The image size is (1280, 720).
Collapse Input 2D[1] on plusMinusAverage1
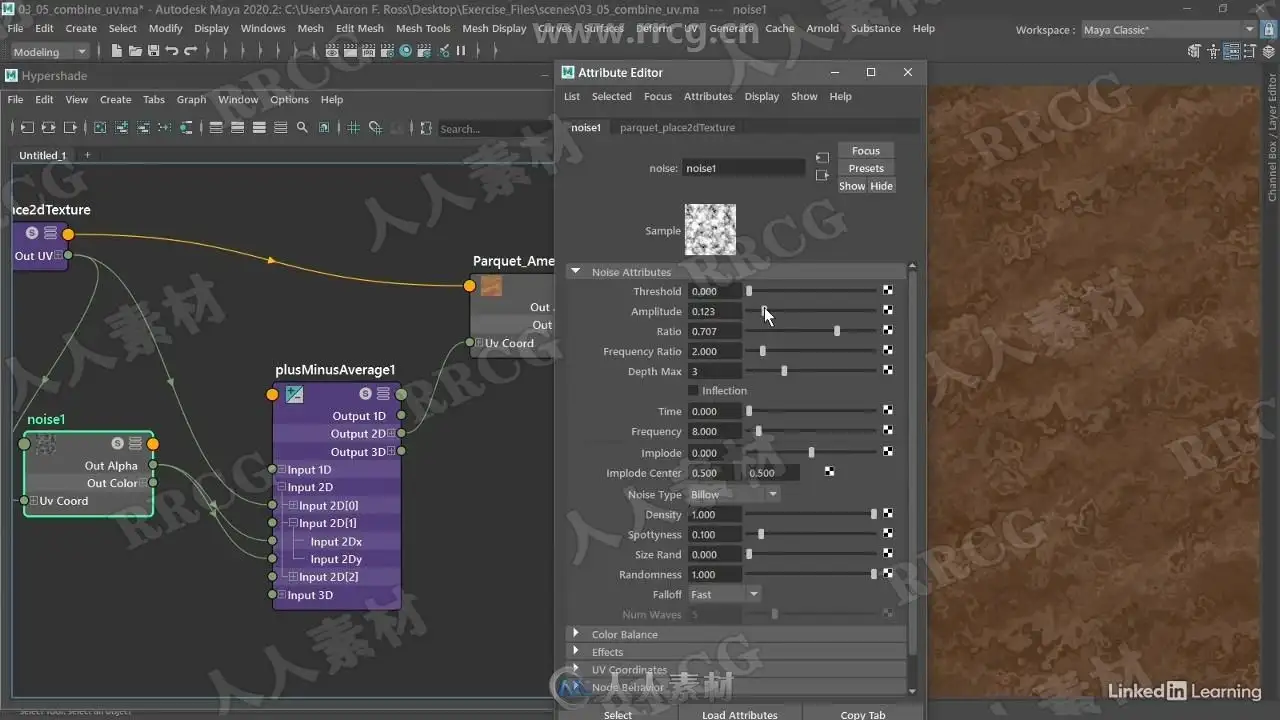(293, 523)
